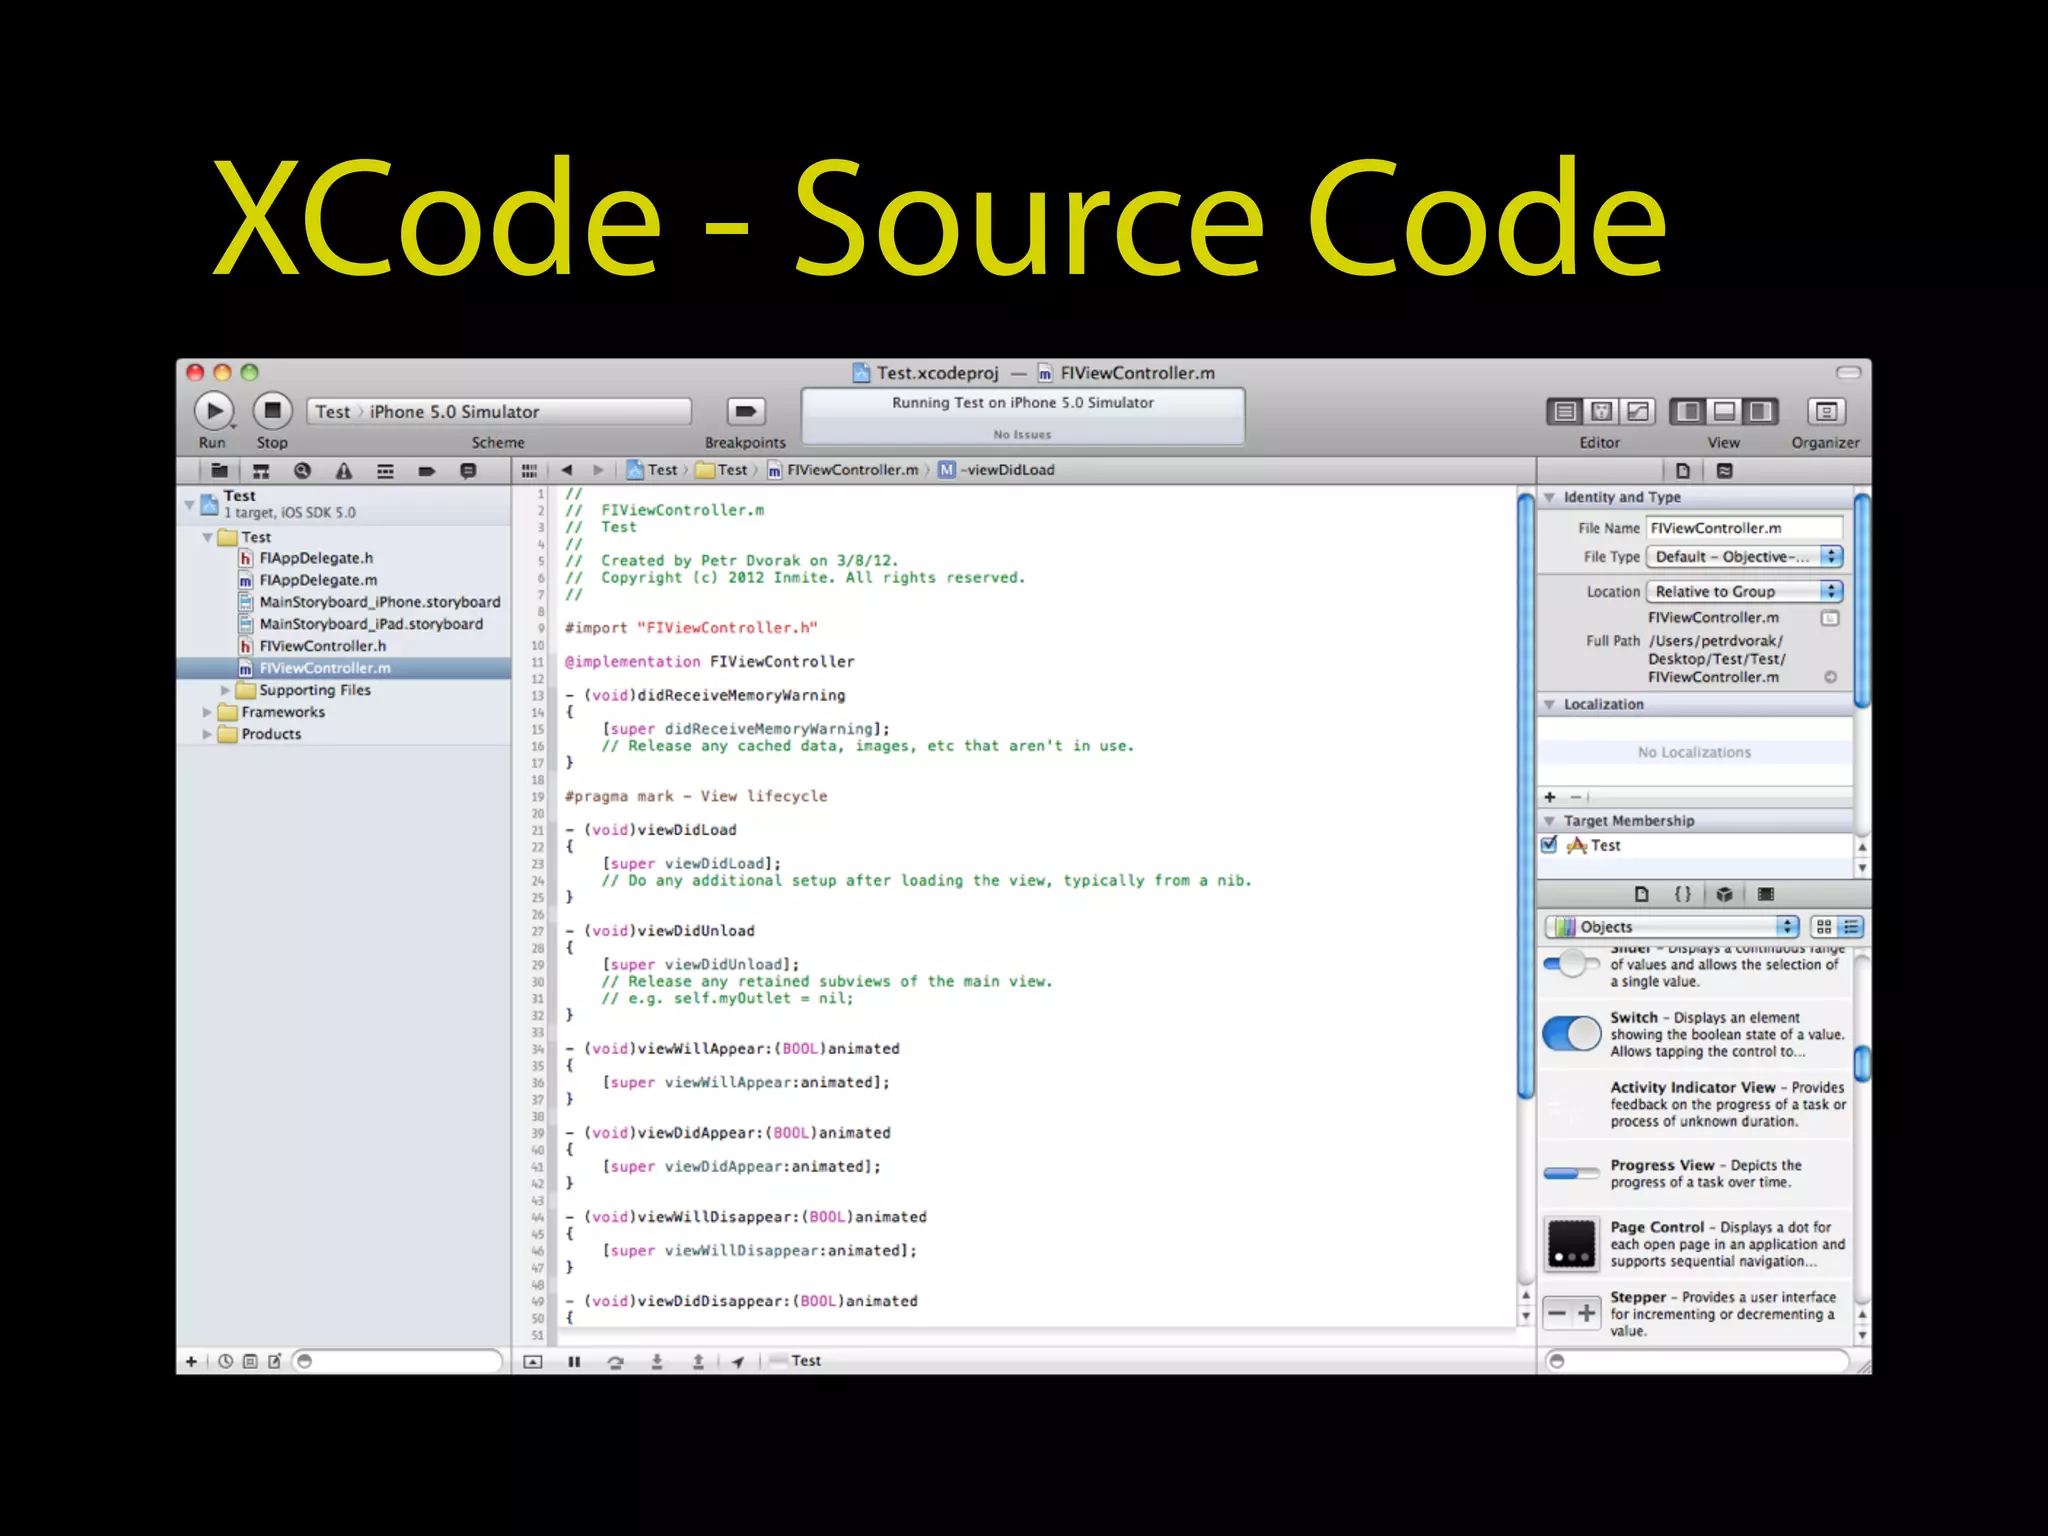Select the Switch object in library

[1696, 1034]
